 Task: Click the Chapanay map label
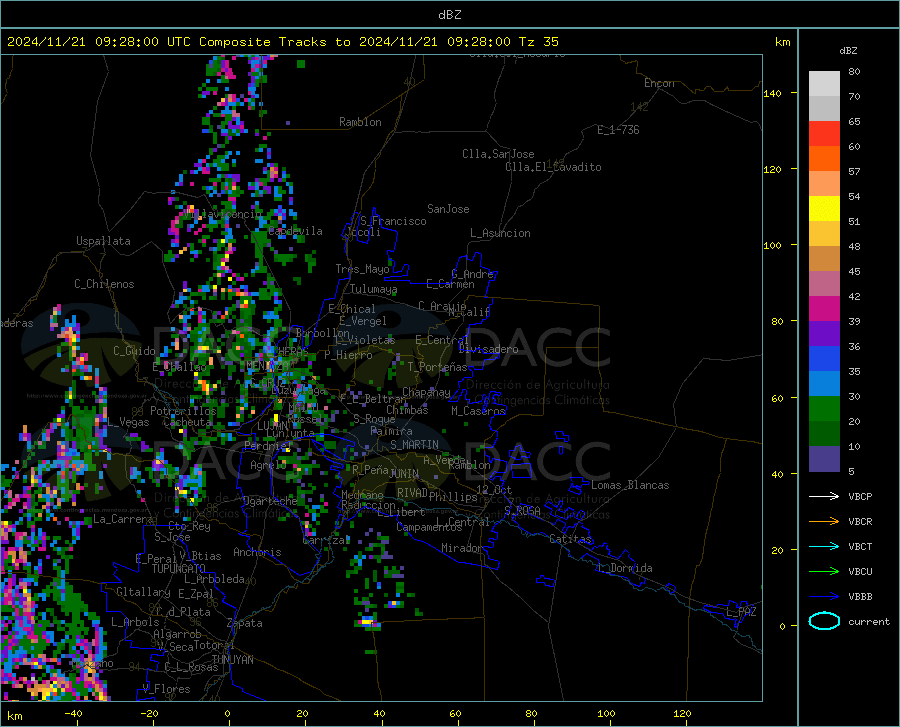click(x=426, y=392)
